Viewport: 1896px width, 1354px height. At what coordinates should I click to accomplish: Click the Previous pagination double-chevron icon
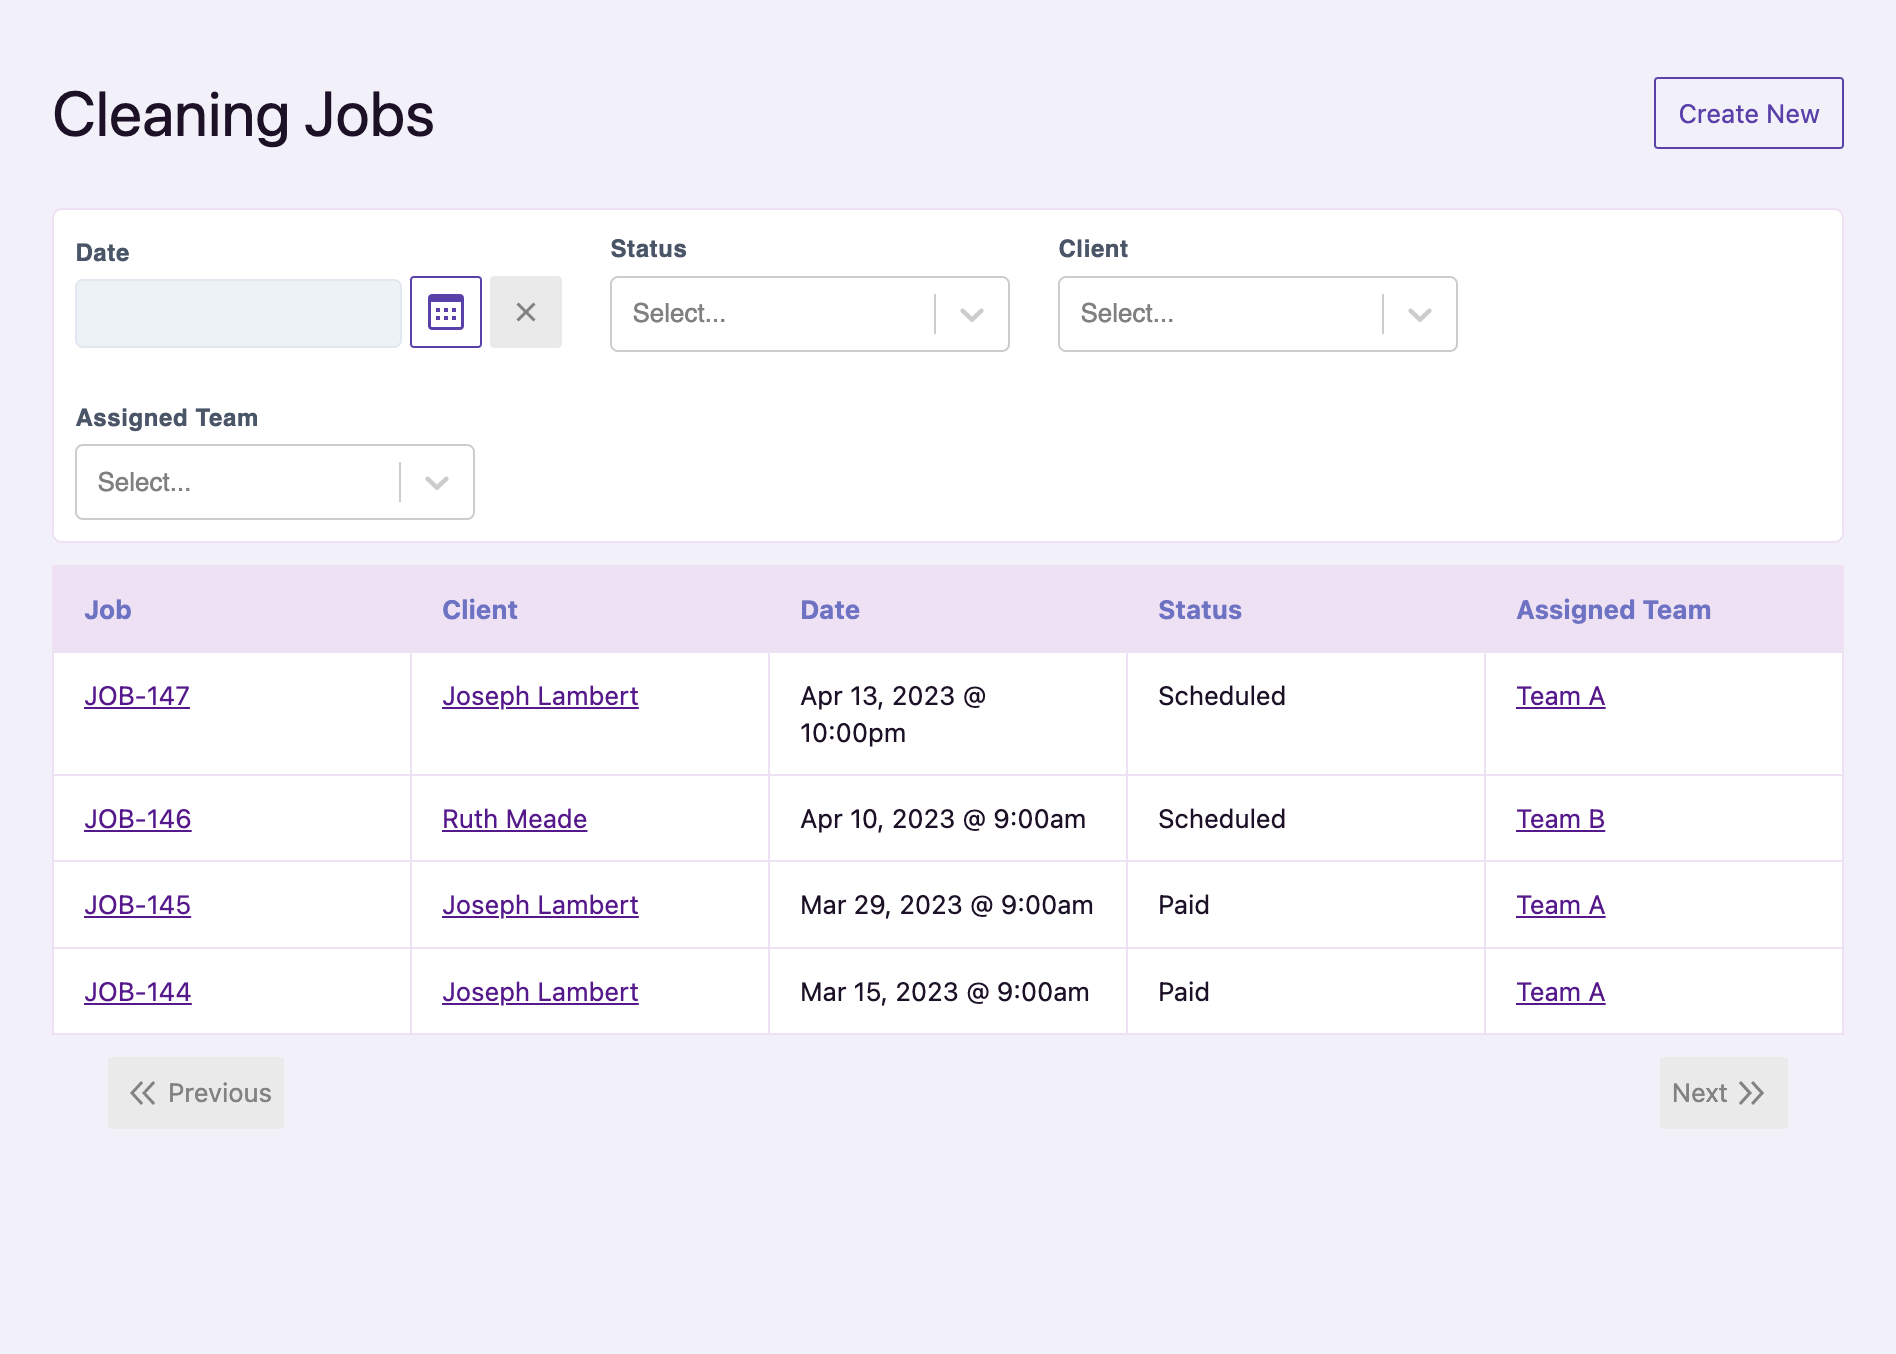click(141, 1093)
